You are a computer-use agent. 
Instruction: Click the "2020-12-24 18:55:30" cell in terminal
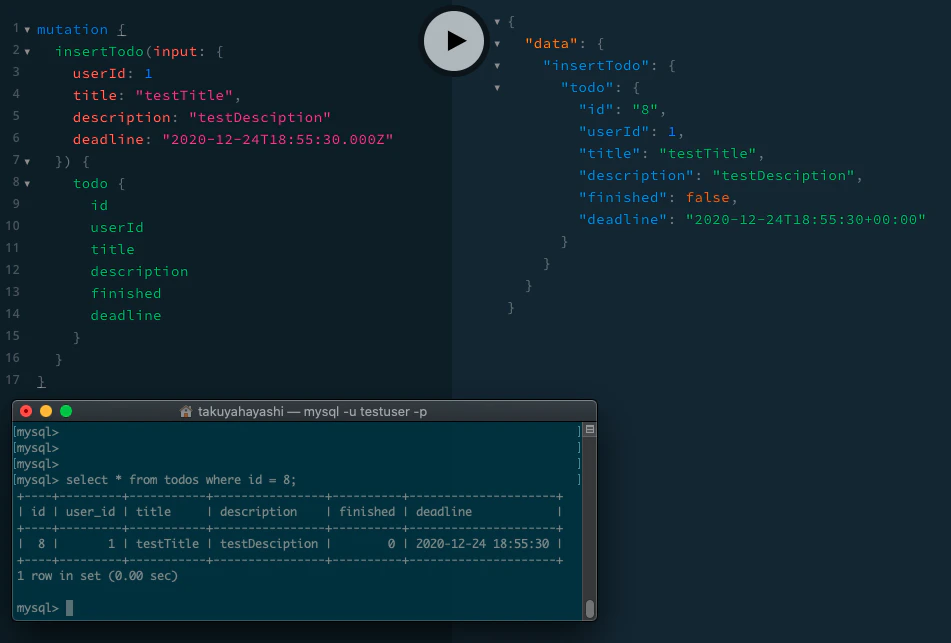[x=482, y=544]
